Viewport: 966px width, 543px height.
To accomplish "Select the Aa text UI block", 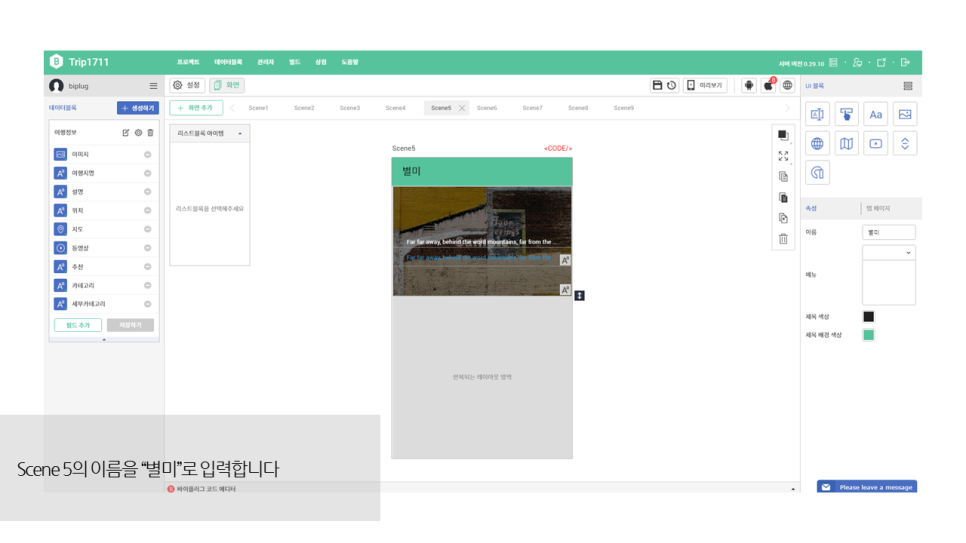I will point(875,114).
